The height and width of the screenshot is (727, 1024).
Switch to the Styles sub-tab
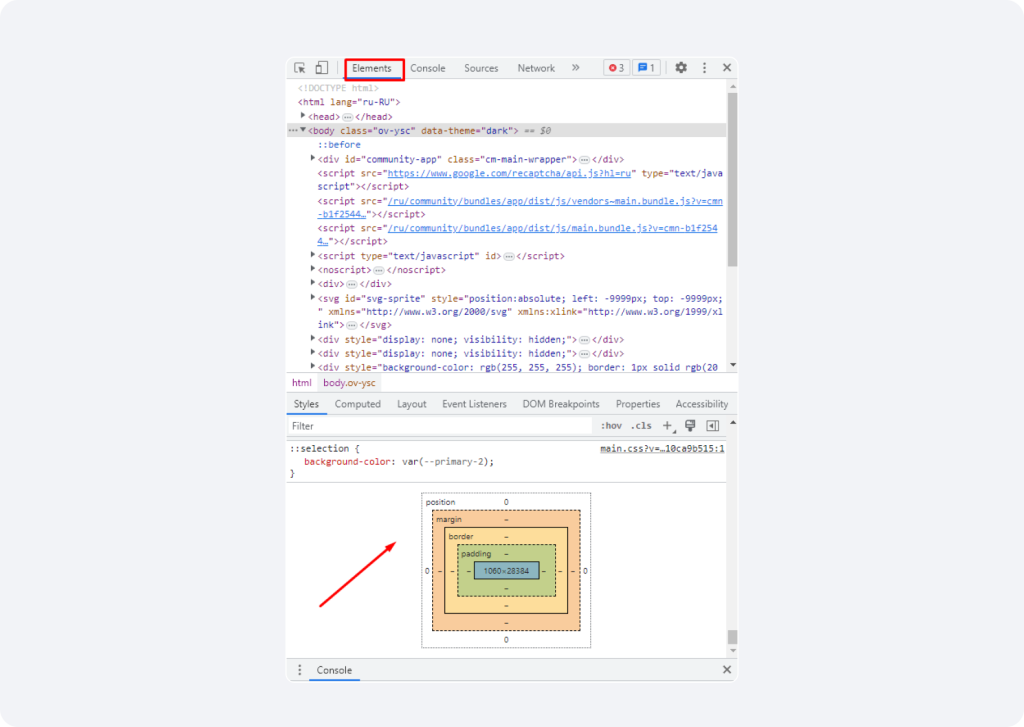(306, 404)
